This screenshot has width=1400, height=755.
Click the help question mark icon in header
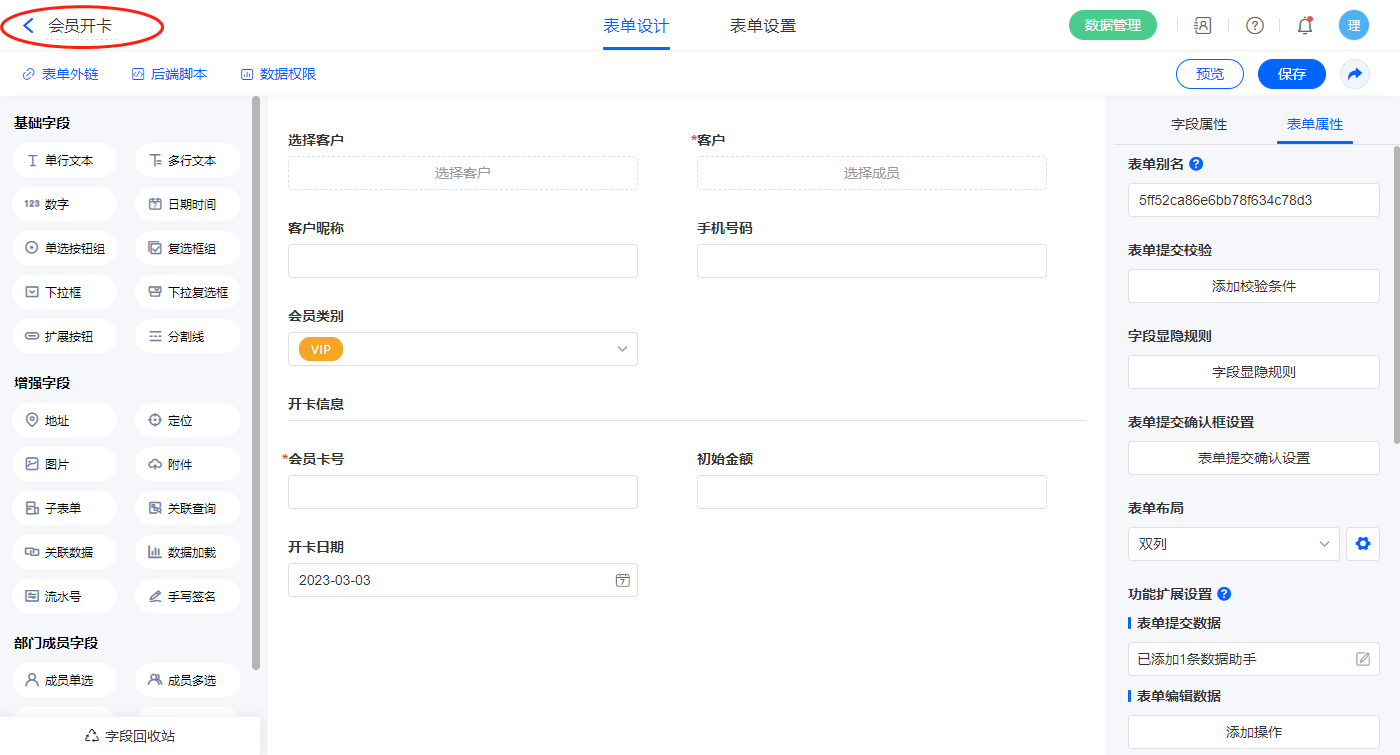1254,26
